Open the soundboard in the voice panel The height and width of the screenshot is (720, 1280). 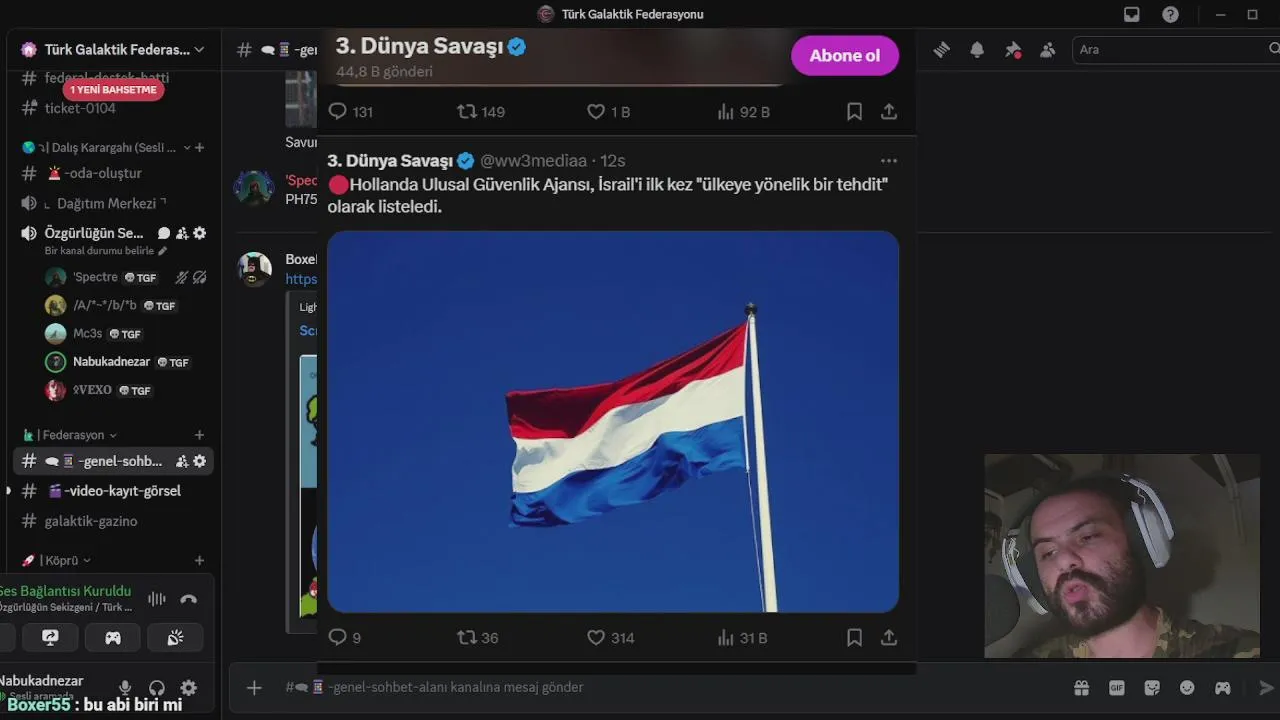coord(175,637)
